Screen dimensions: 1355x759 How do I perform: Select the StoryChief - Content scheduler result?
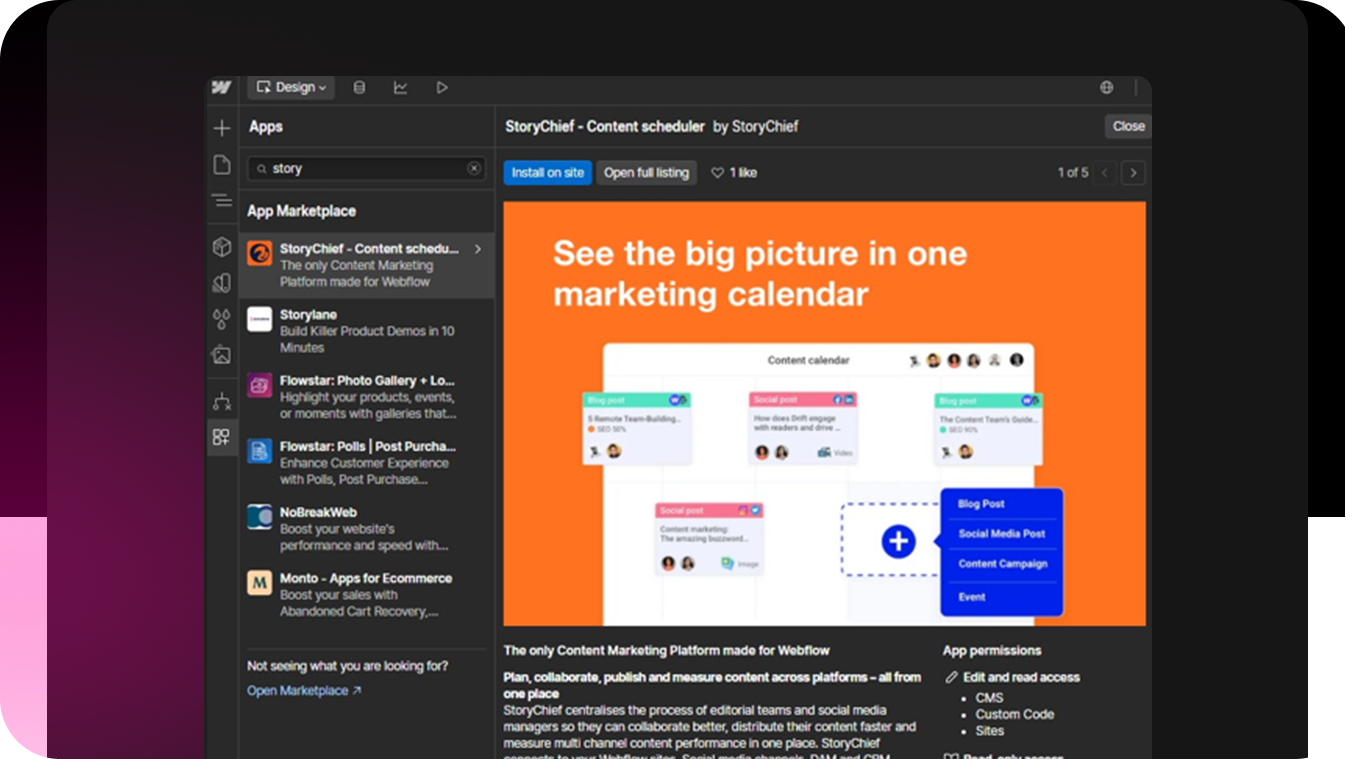click(x=366, y=265)
